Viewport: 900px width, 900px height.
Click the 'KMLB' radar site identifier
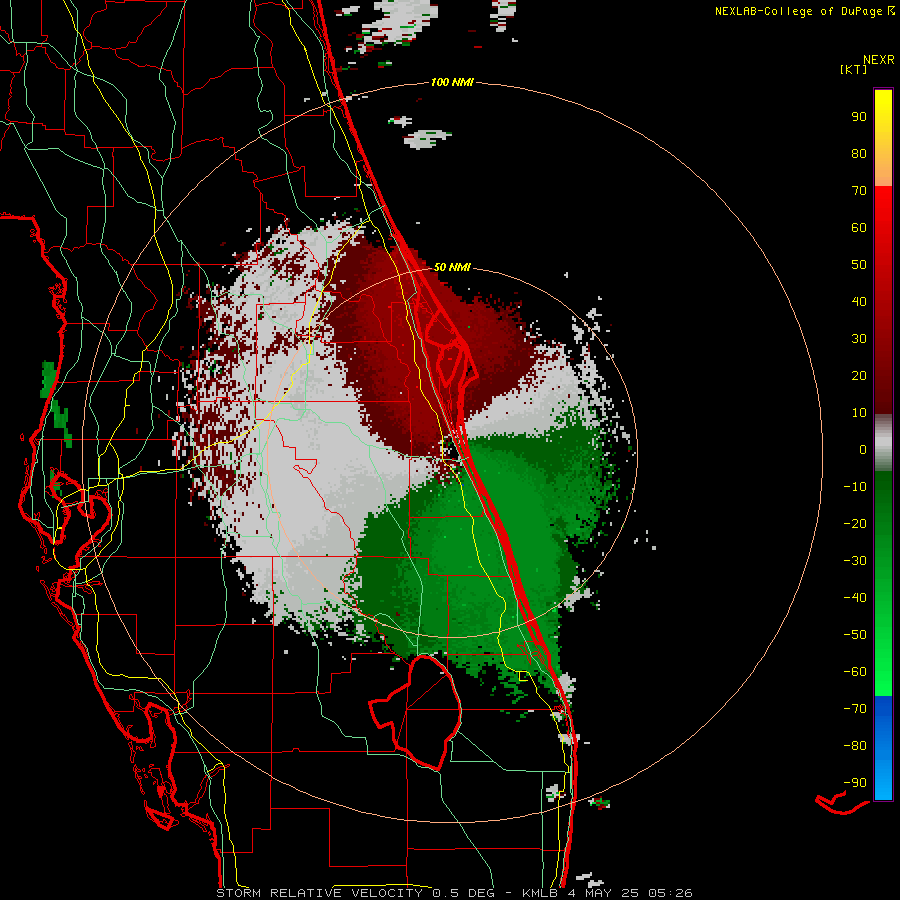540,893
